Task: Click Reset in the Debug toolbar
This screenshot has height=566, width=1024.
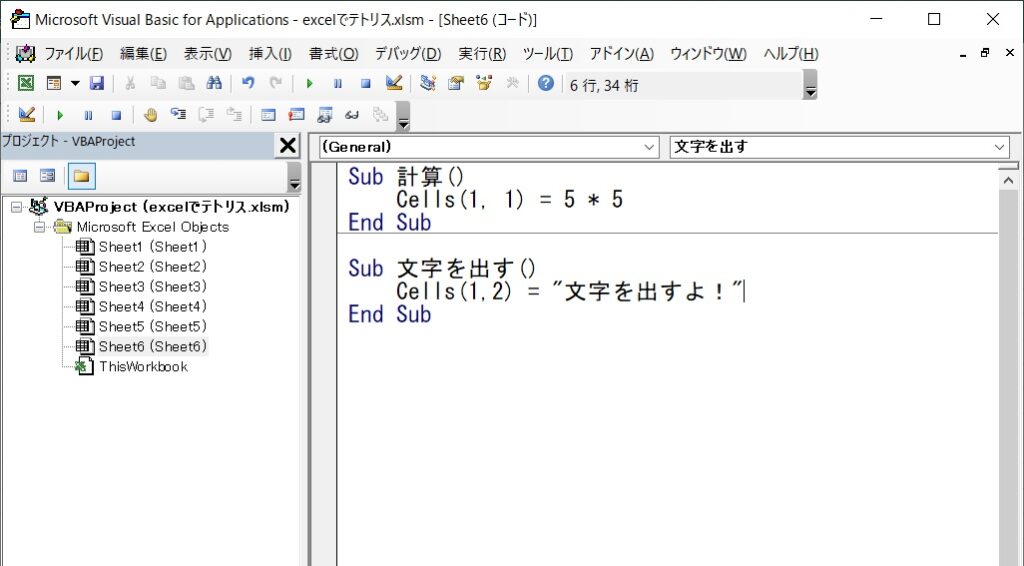Action: click(116, 115)
